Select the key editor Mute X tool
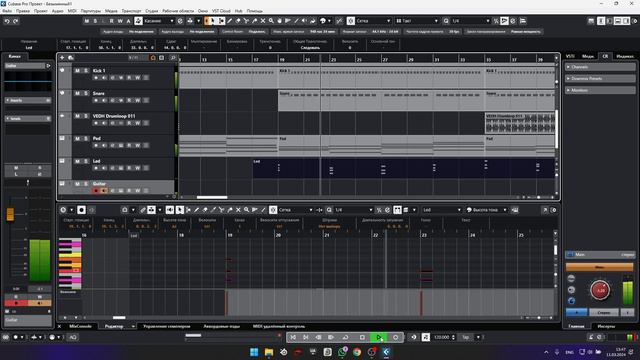 coord(238,210)
